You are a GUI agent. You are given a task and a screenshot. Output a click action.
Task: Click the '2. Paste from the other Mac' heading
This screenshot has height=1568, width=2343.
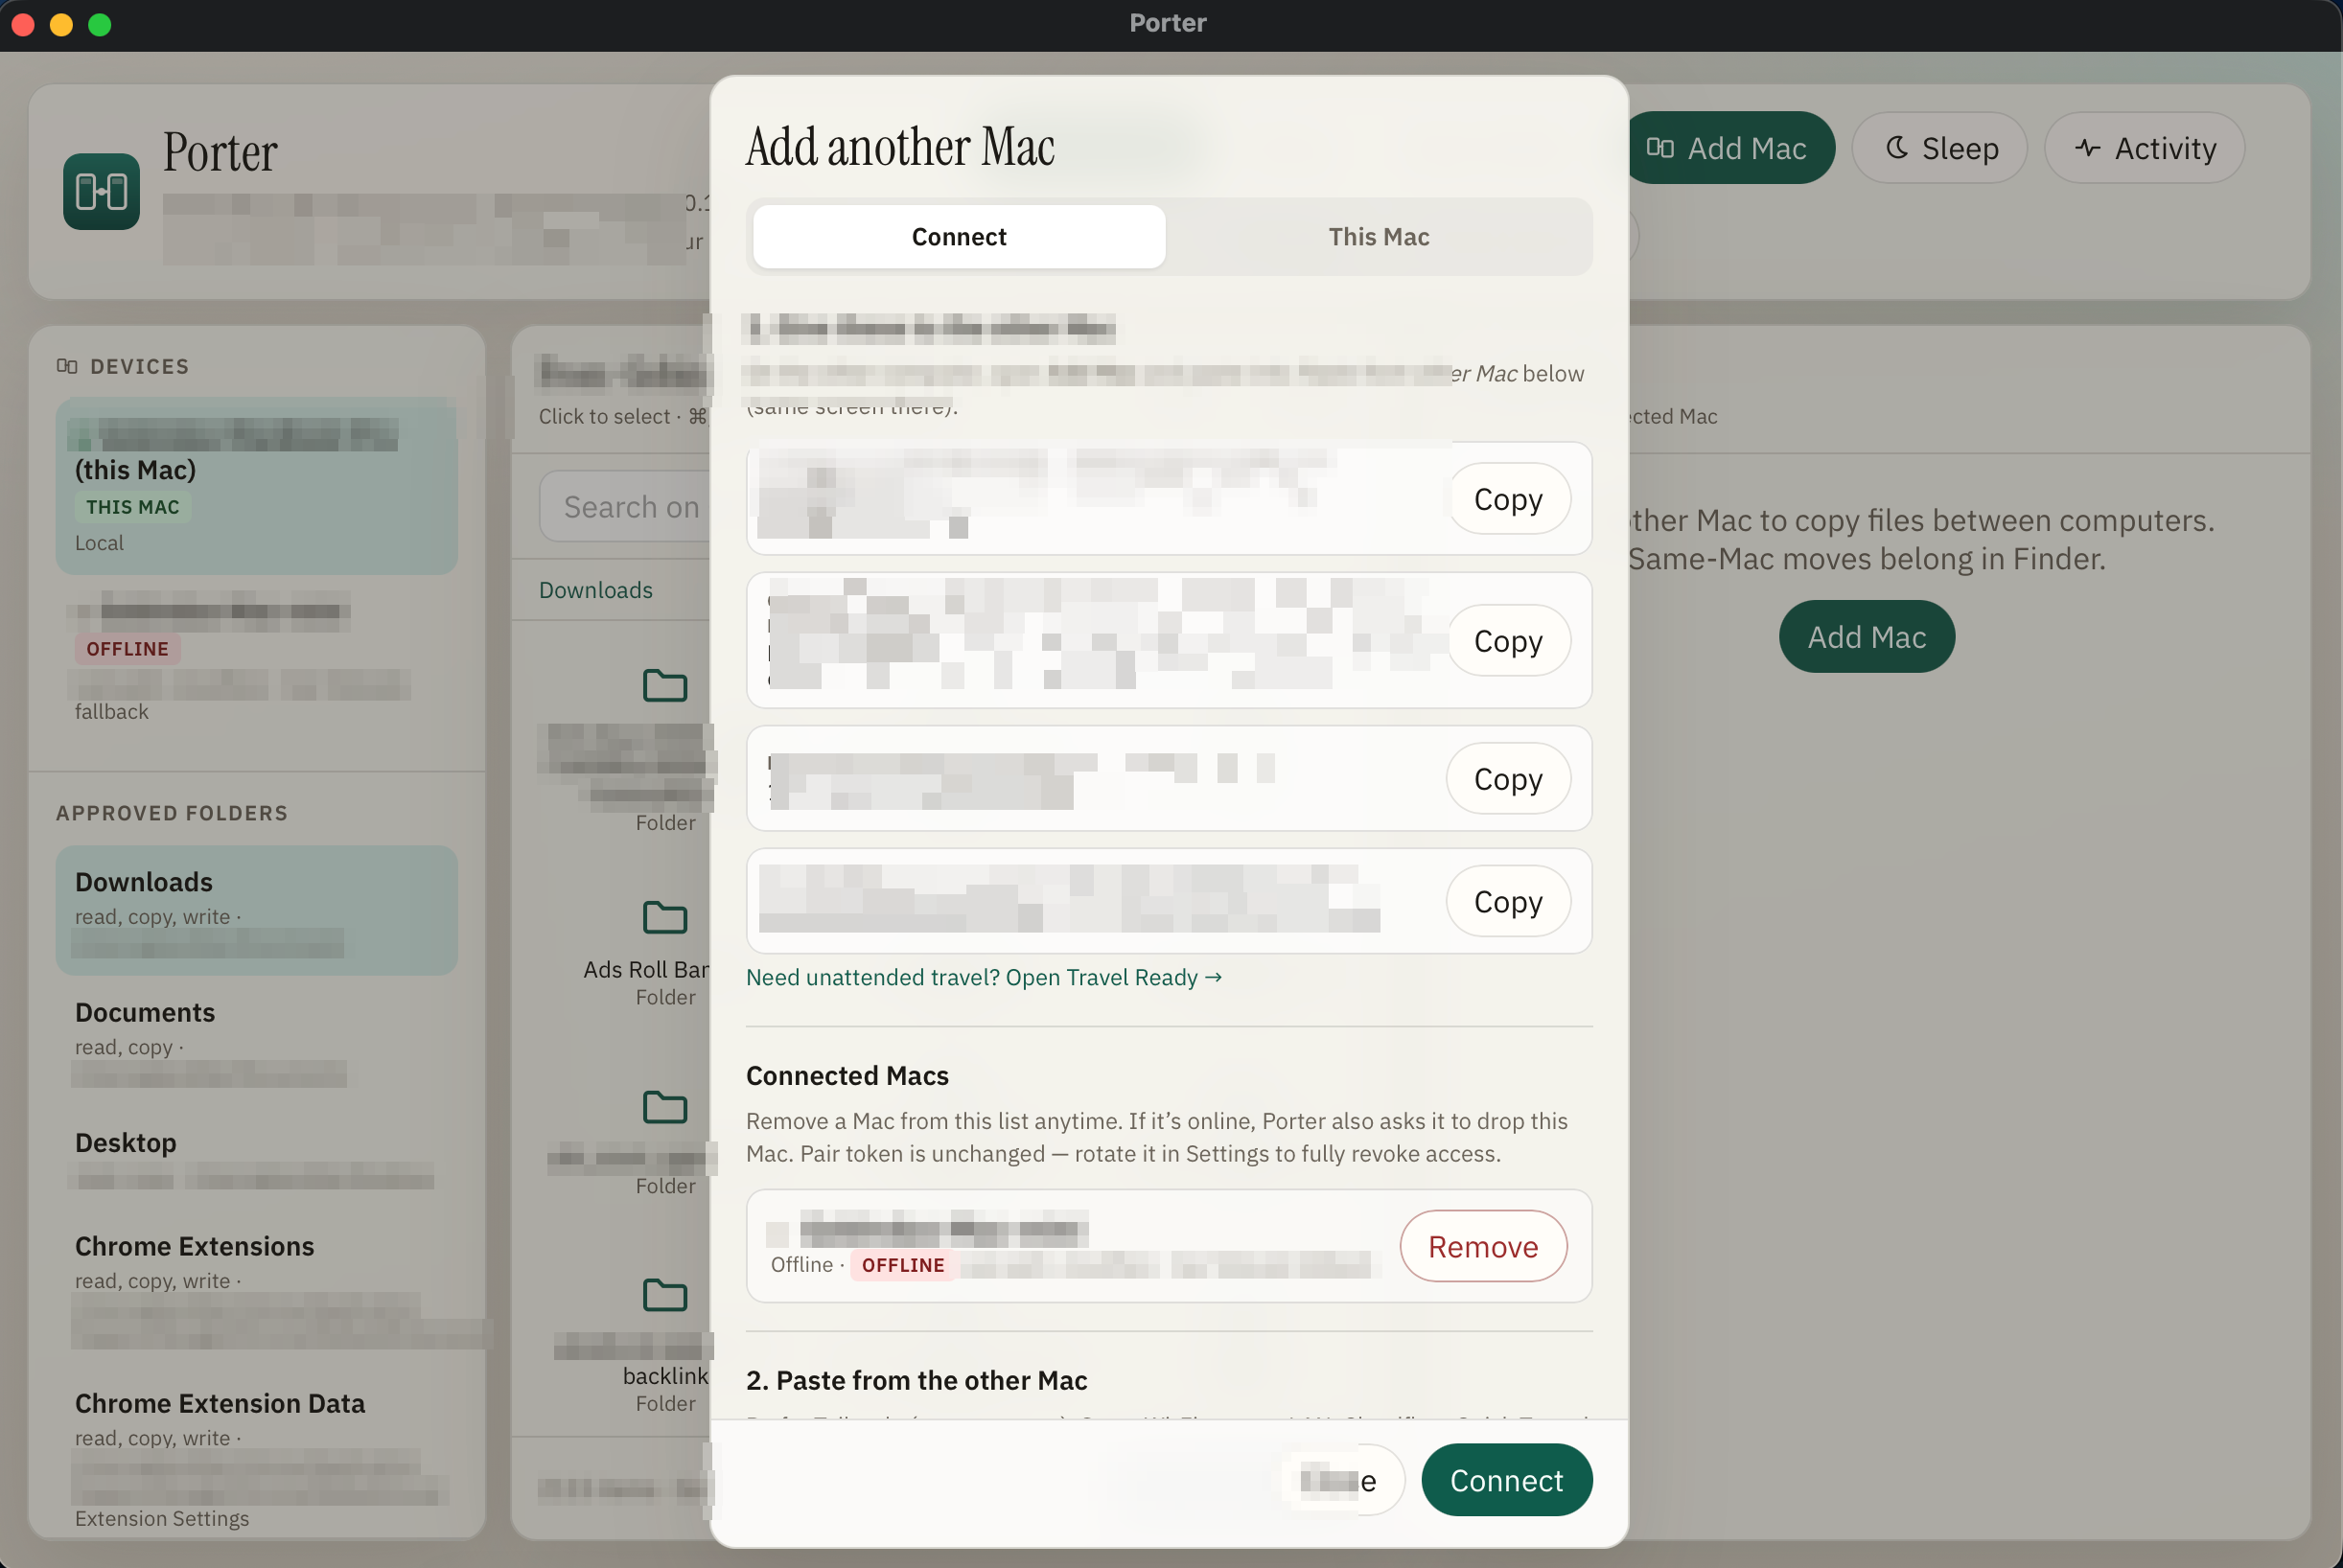click(x=916, y=1380)
